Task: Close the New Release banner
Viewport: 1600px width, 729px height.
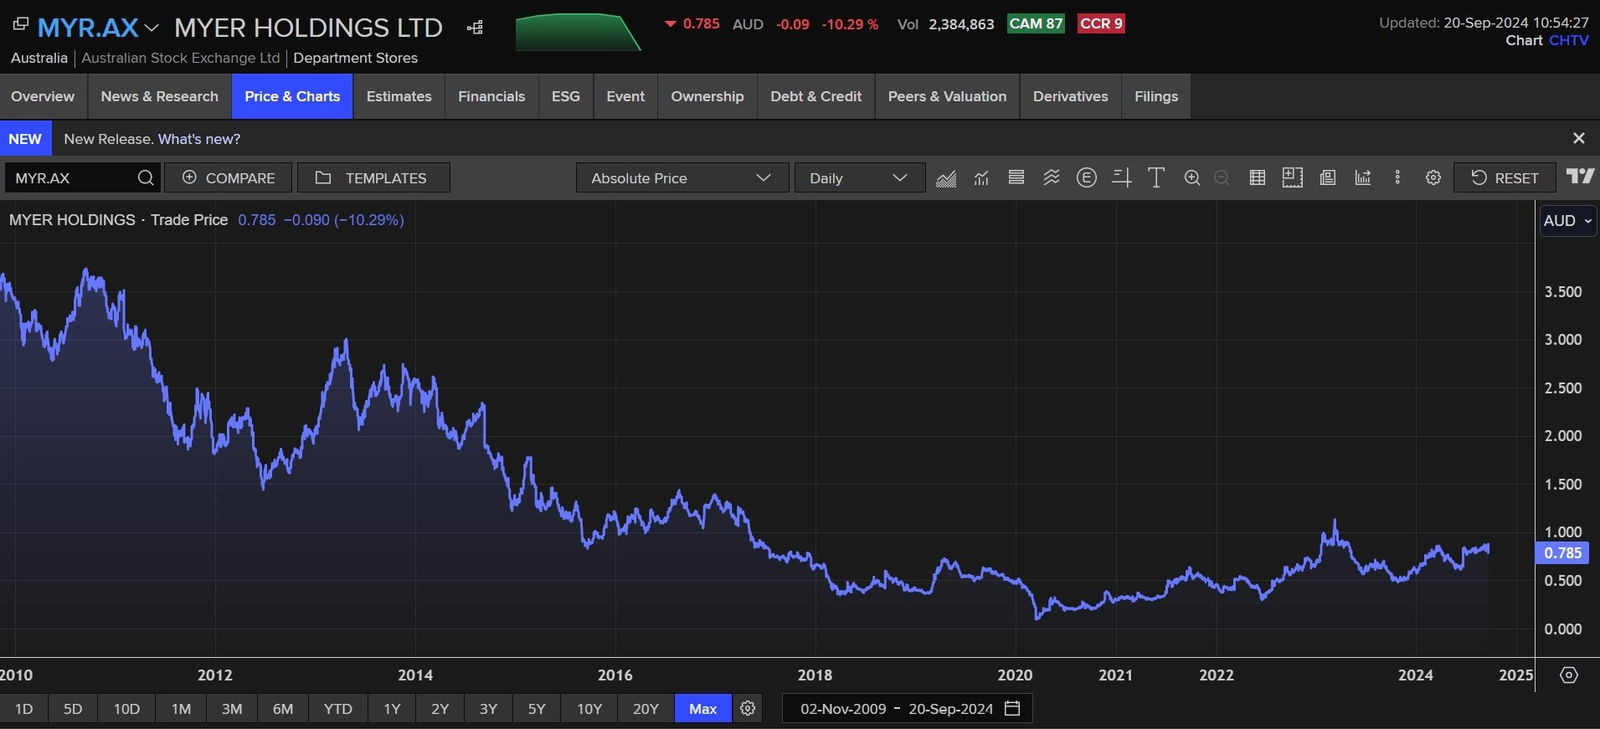Action: coord(1579,138)
